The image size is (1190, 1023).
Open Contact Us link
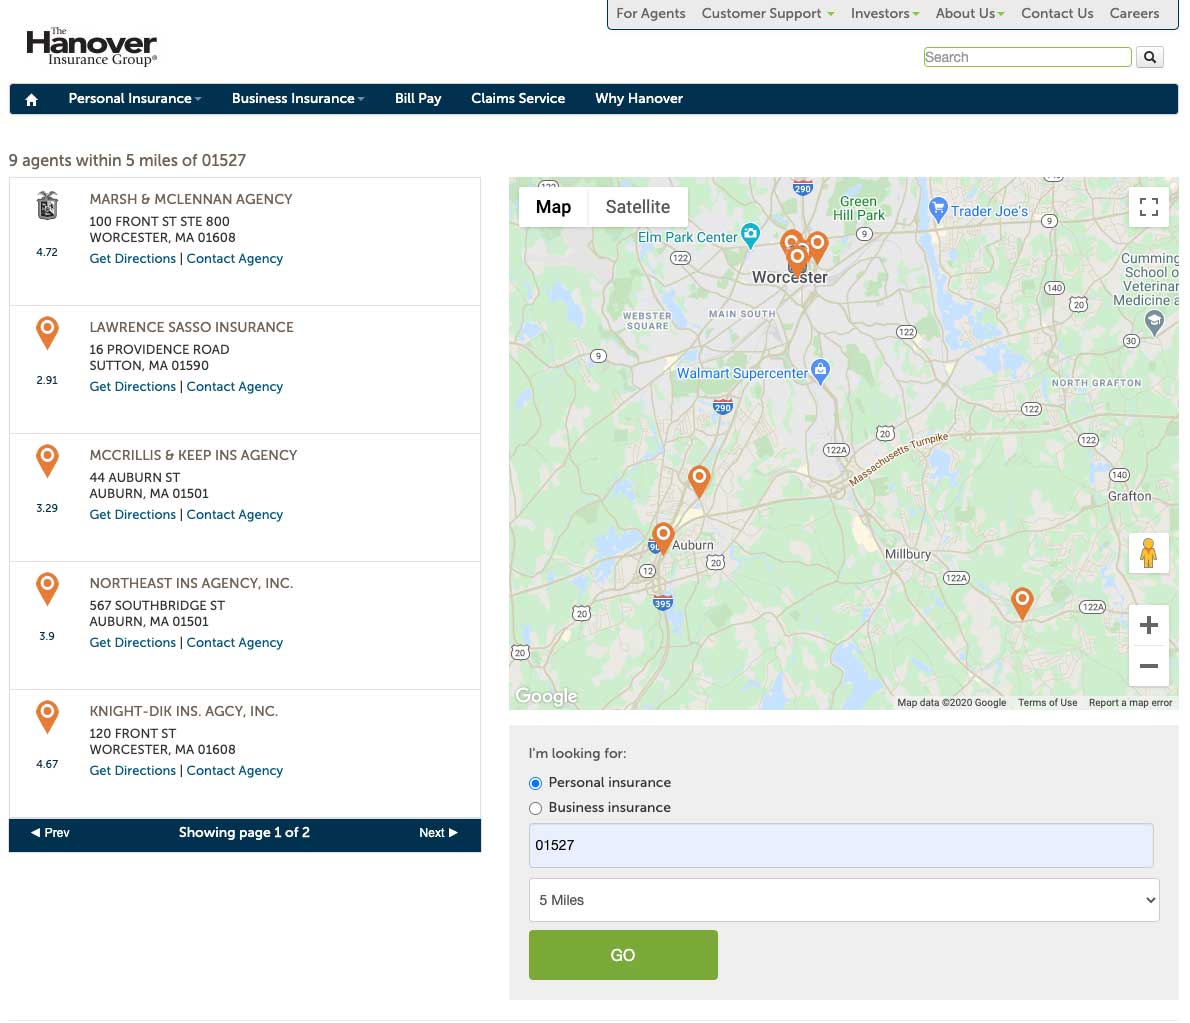(x=1056, y=14)
